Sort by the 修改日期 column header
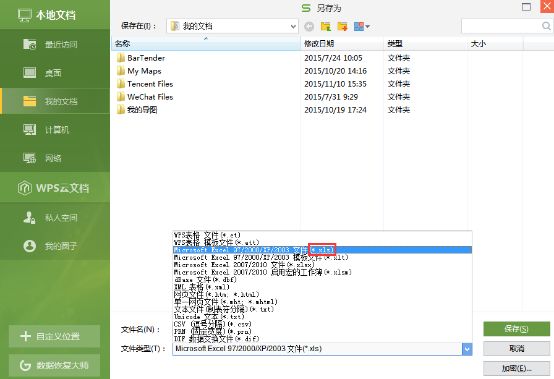Viewport: 554px width, 379px height. pyautogui.click(x=342, y=43)
